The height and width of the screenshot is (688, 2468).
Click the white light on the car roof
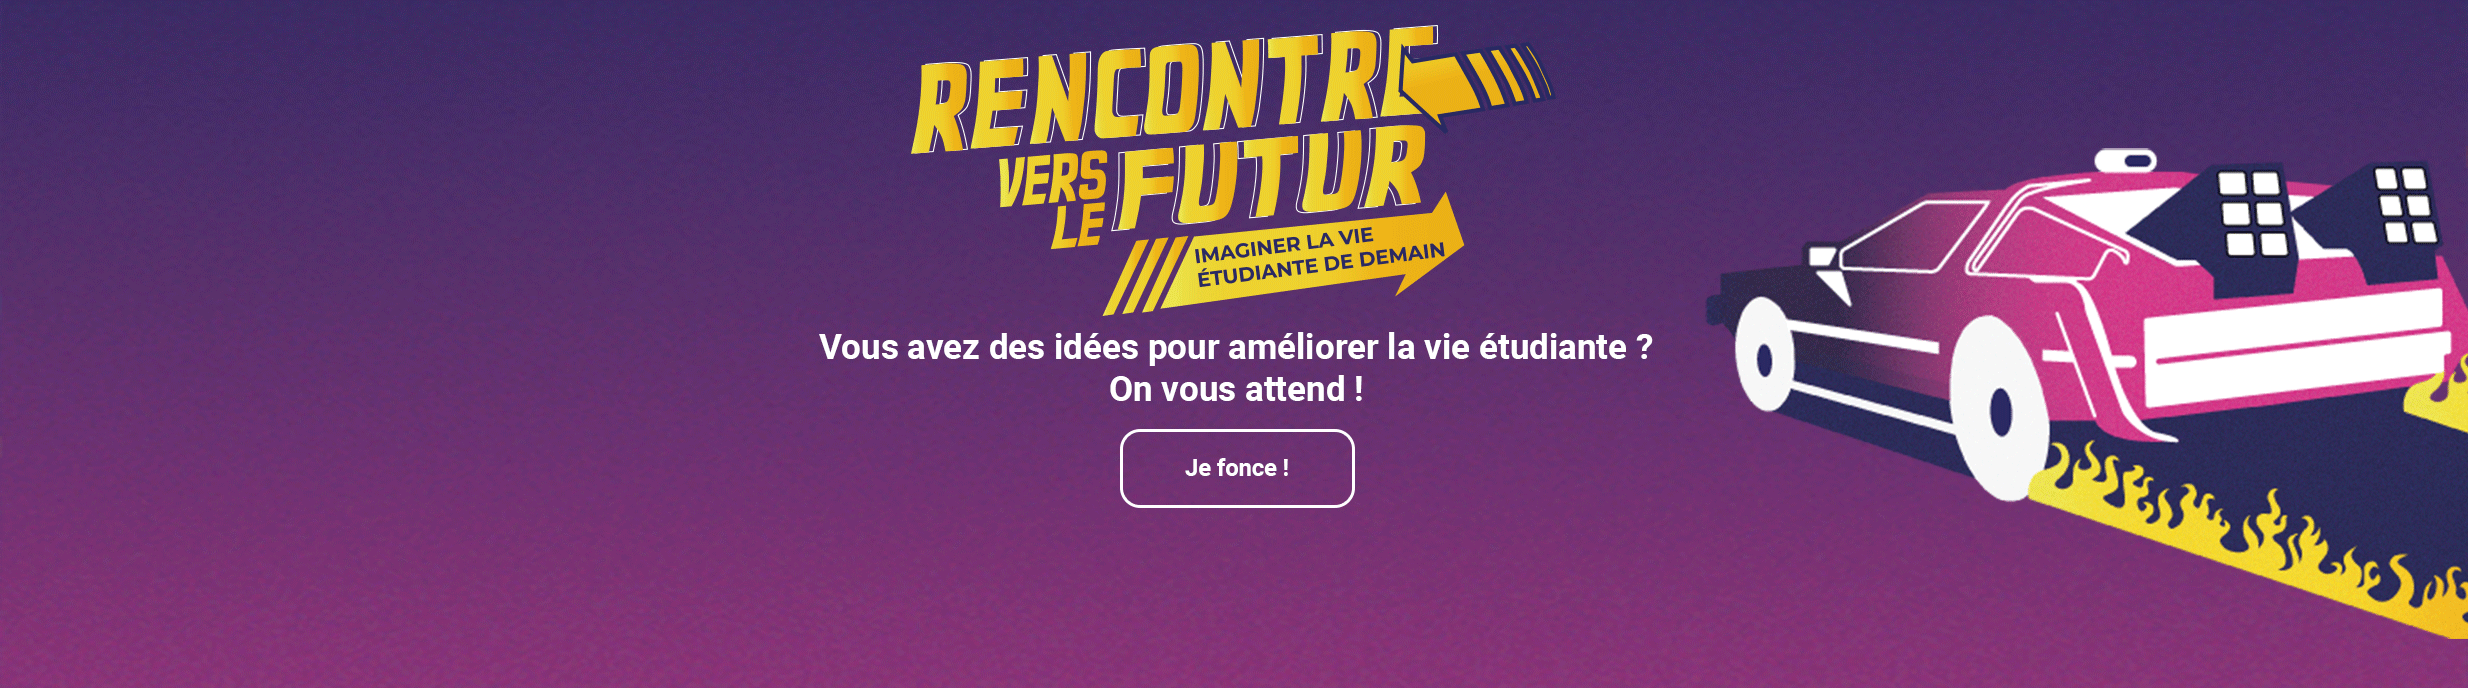pyautogui.click(x=2126, y=160)
